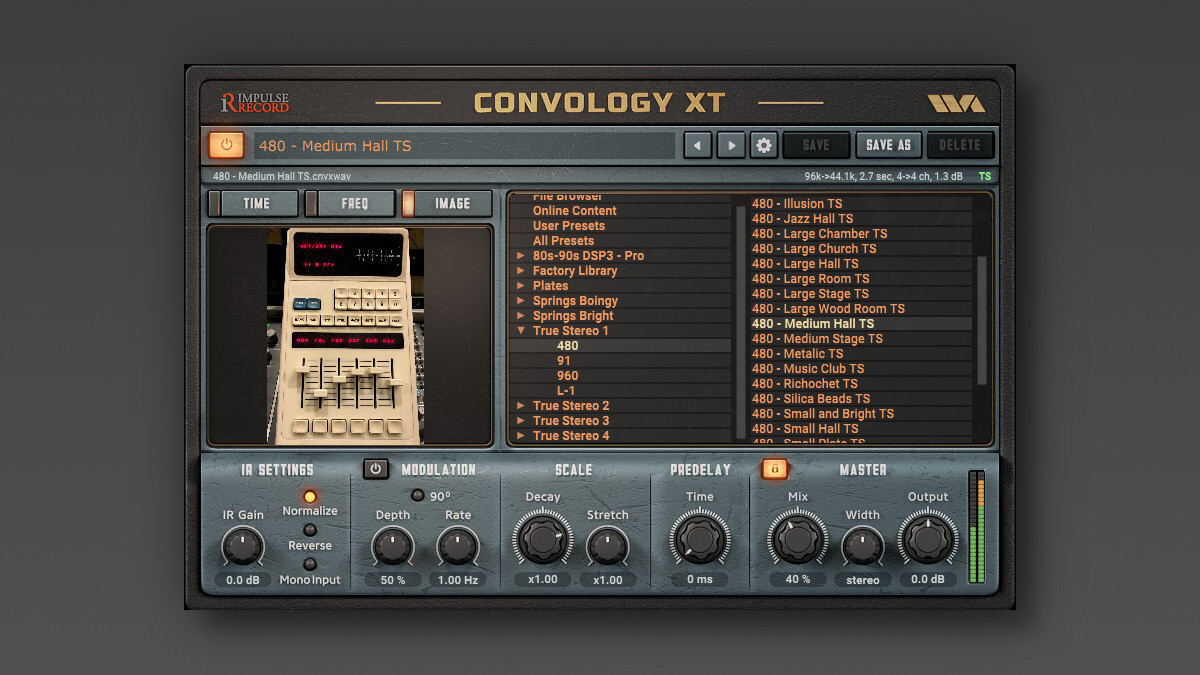The image size is (1200, 675).
Task: Collapse the True Stereo 1 folder
Action: point(520,331)
